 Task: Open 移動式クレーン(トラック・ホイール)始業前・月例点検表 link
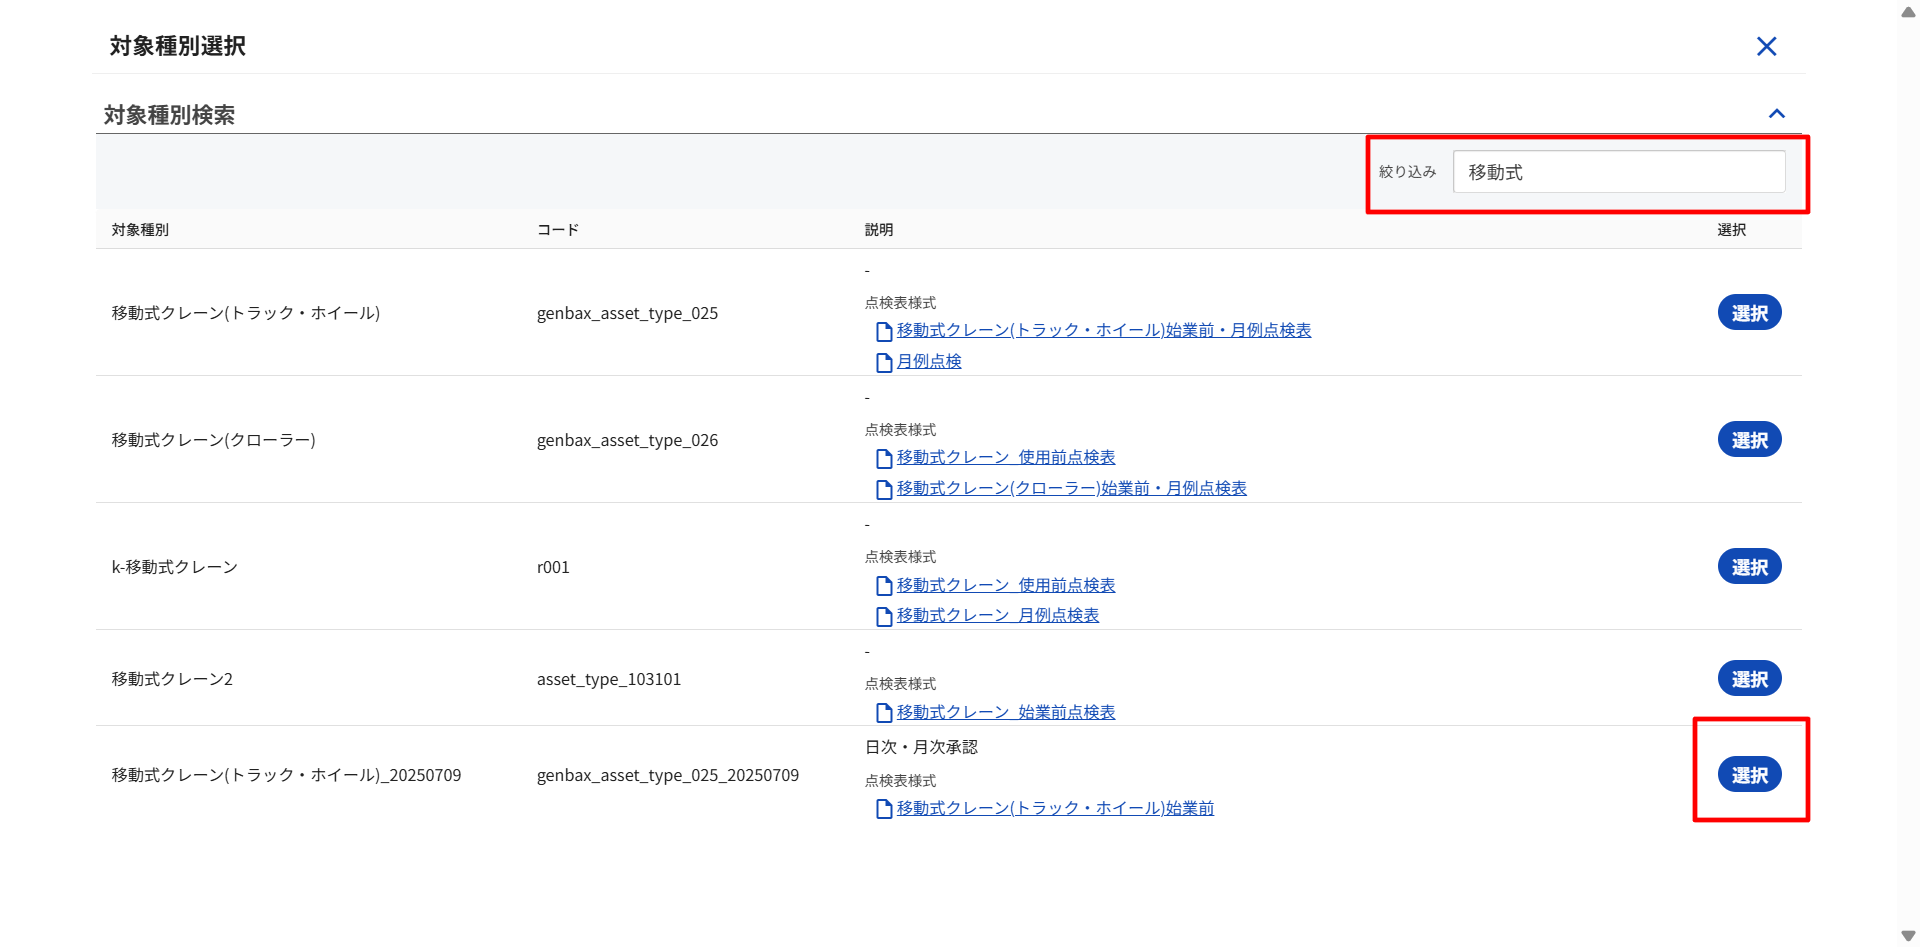[1103, 330]
